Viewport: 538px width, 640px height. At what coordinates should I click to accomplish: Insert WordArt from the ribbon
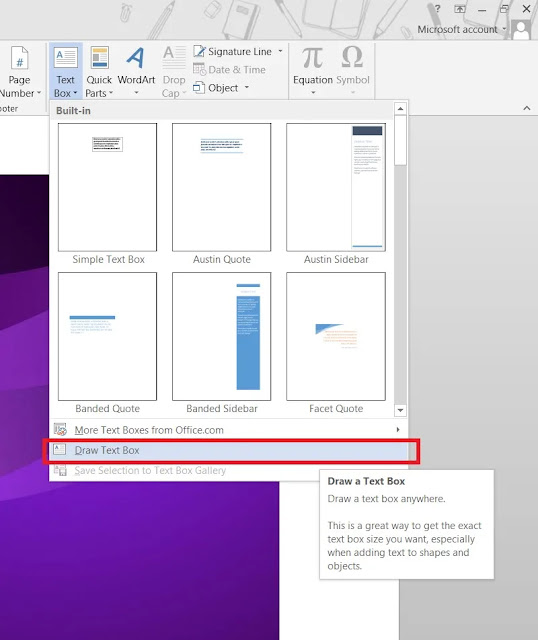[136, 71]
